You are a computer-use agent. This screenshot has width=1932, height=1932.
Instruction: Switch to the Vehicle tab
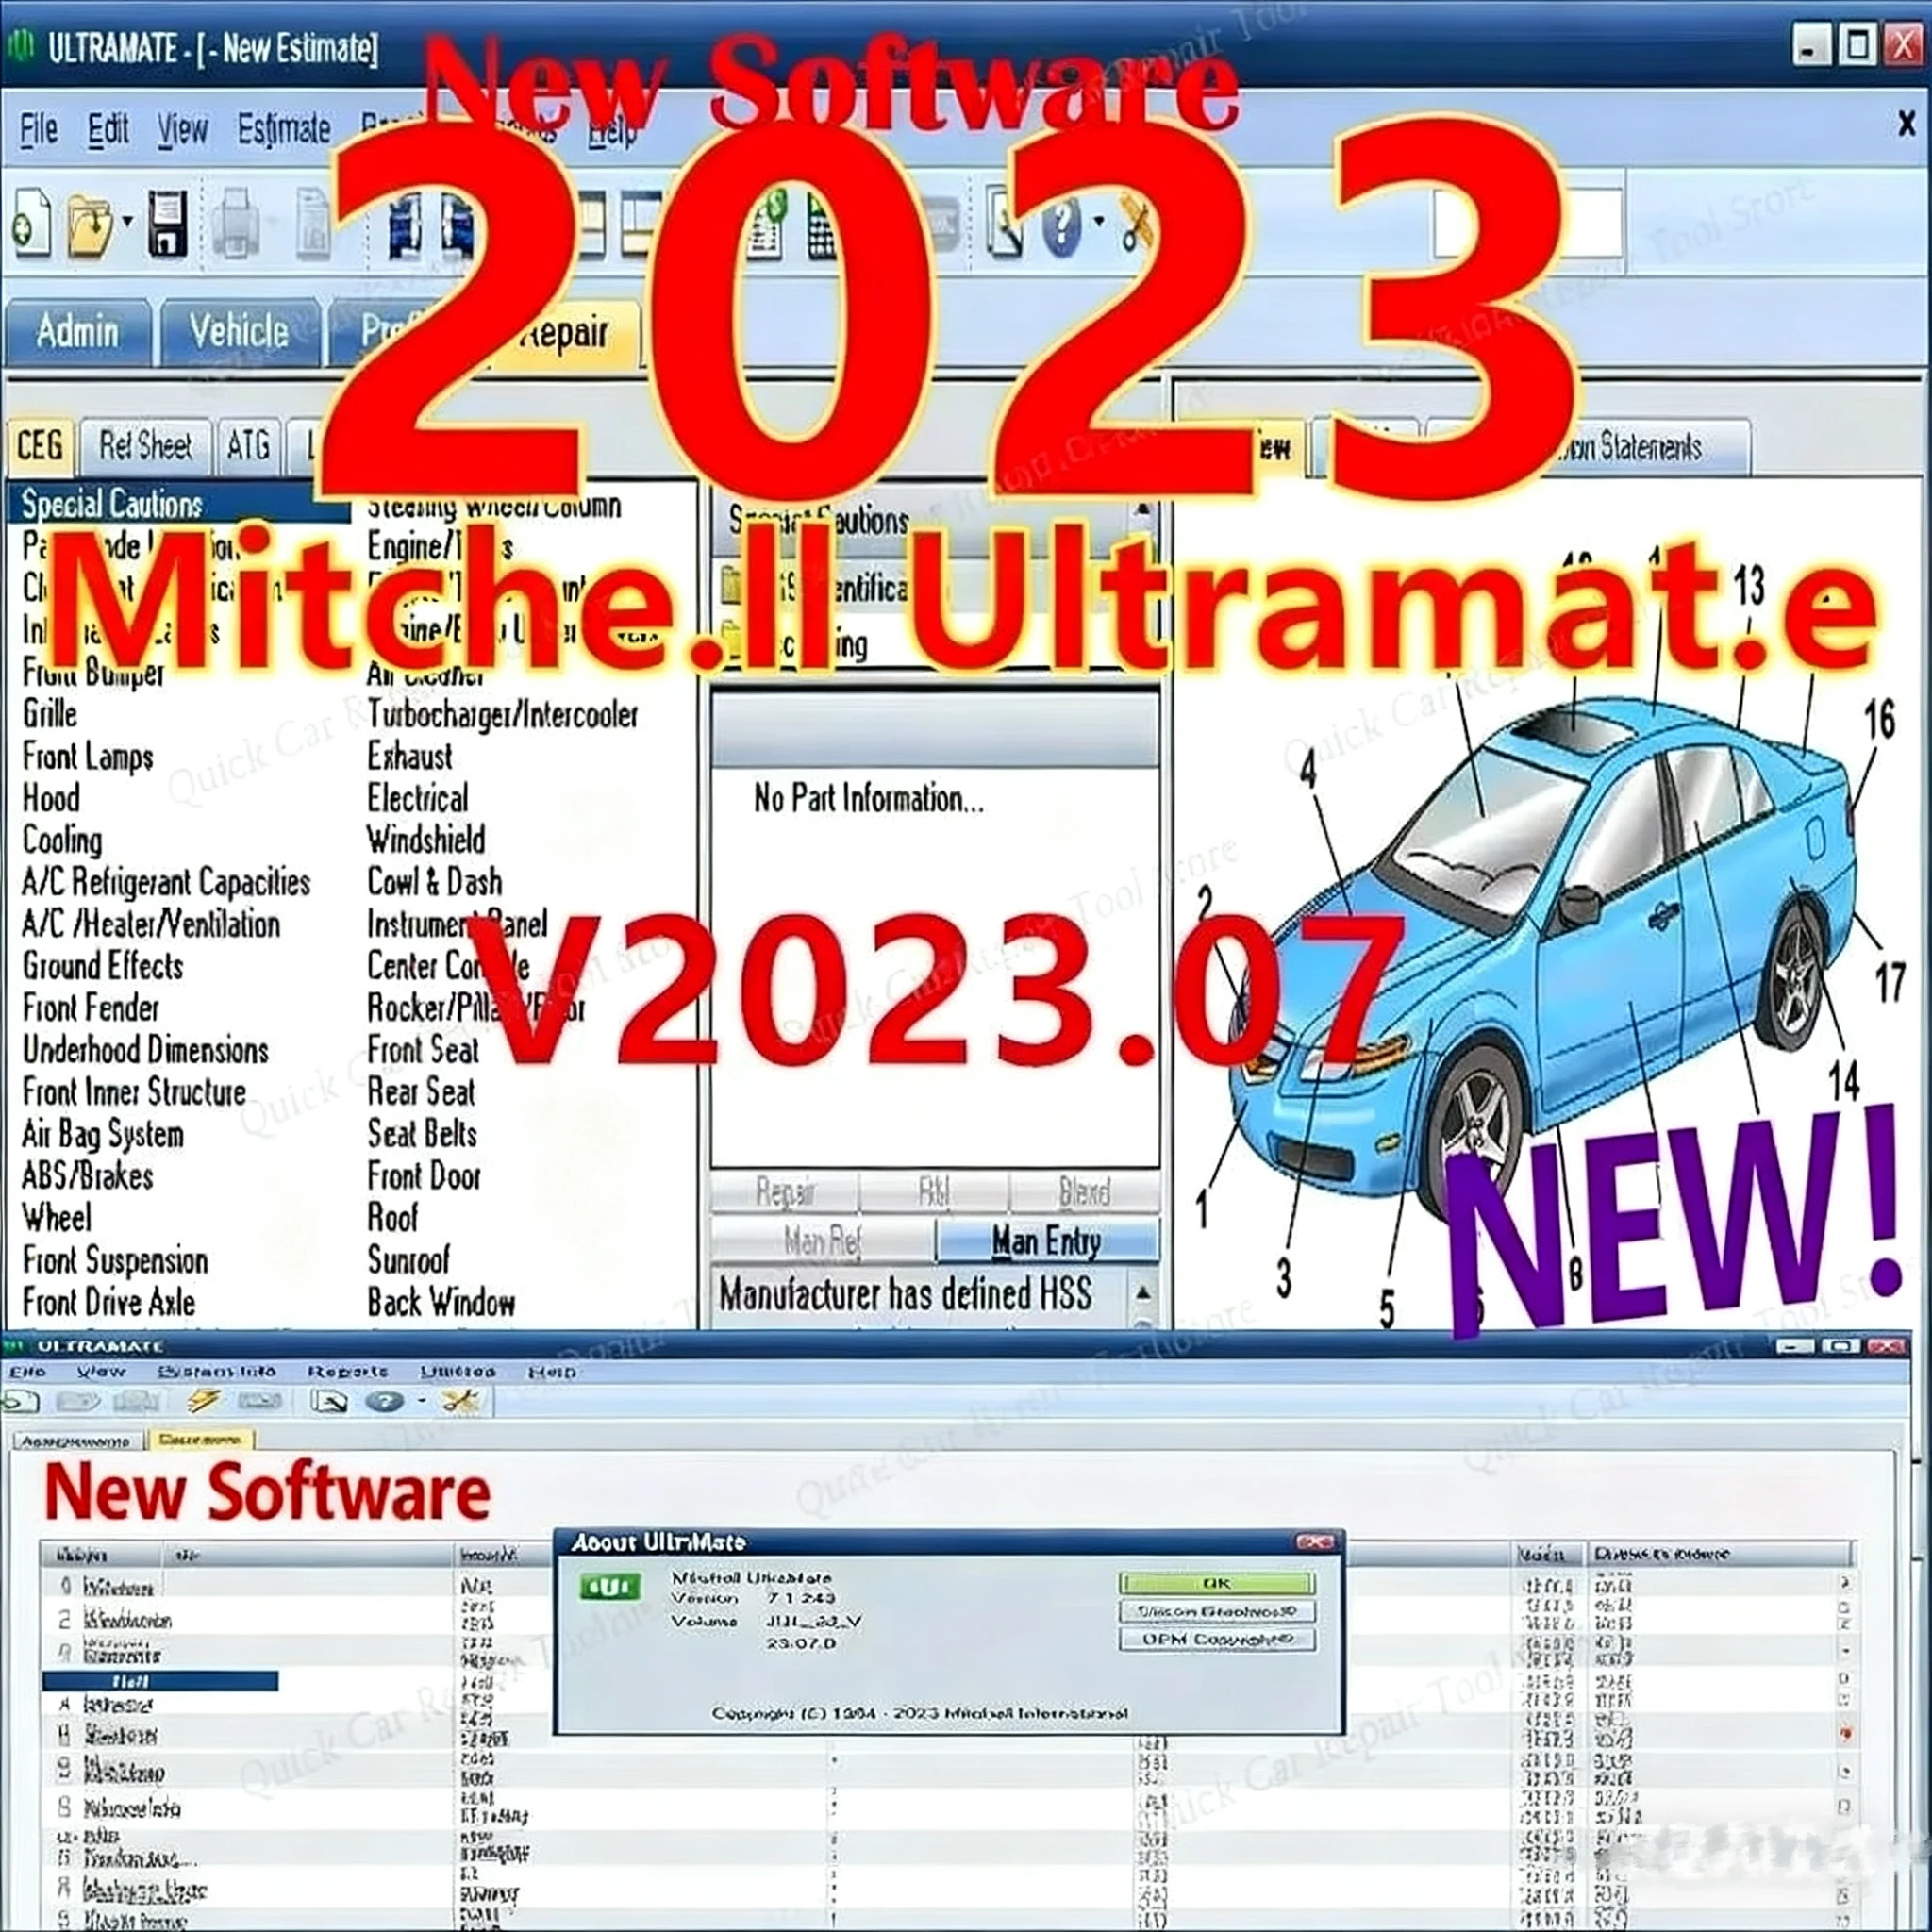tap(240, 332)
